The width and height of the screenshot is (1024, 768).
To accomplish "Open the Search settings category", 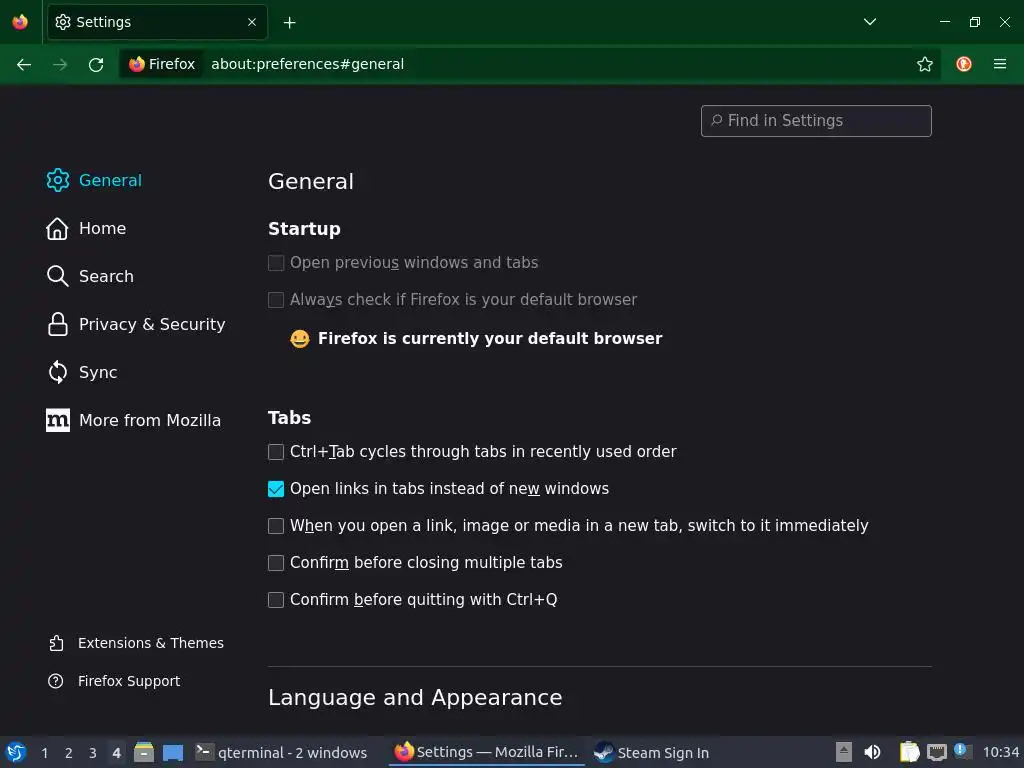I will point(89,276).
